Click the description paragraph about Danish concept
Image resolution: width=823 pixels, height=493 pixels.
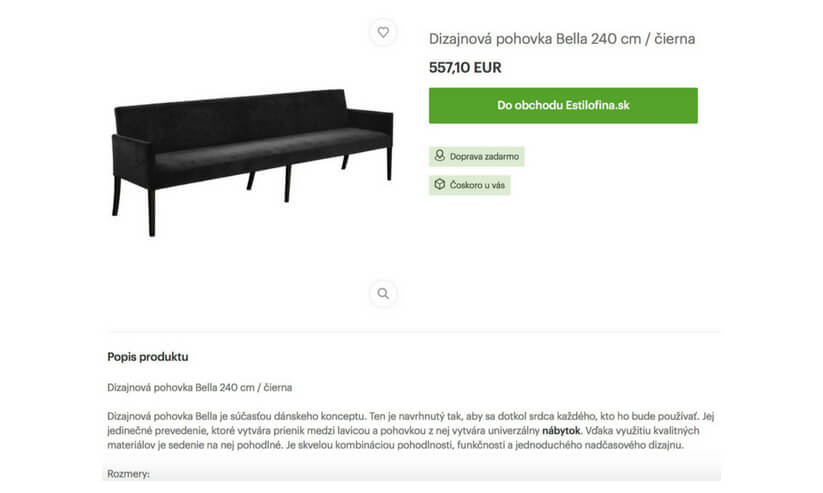point(410,431)
